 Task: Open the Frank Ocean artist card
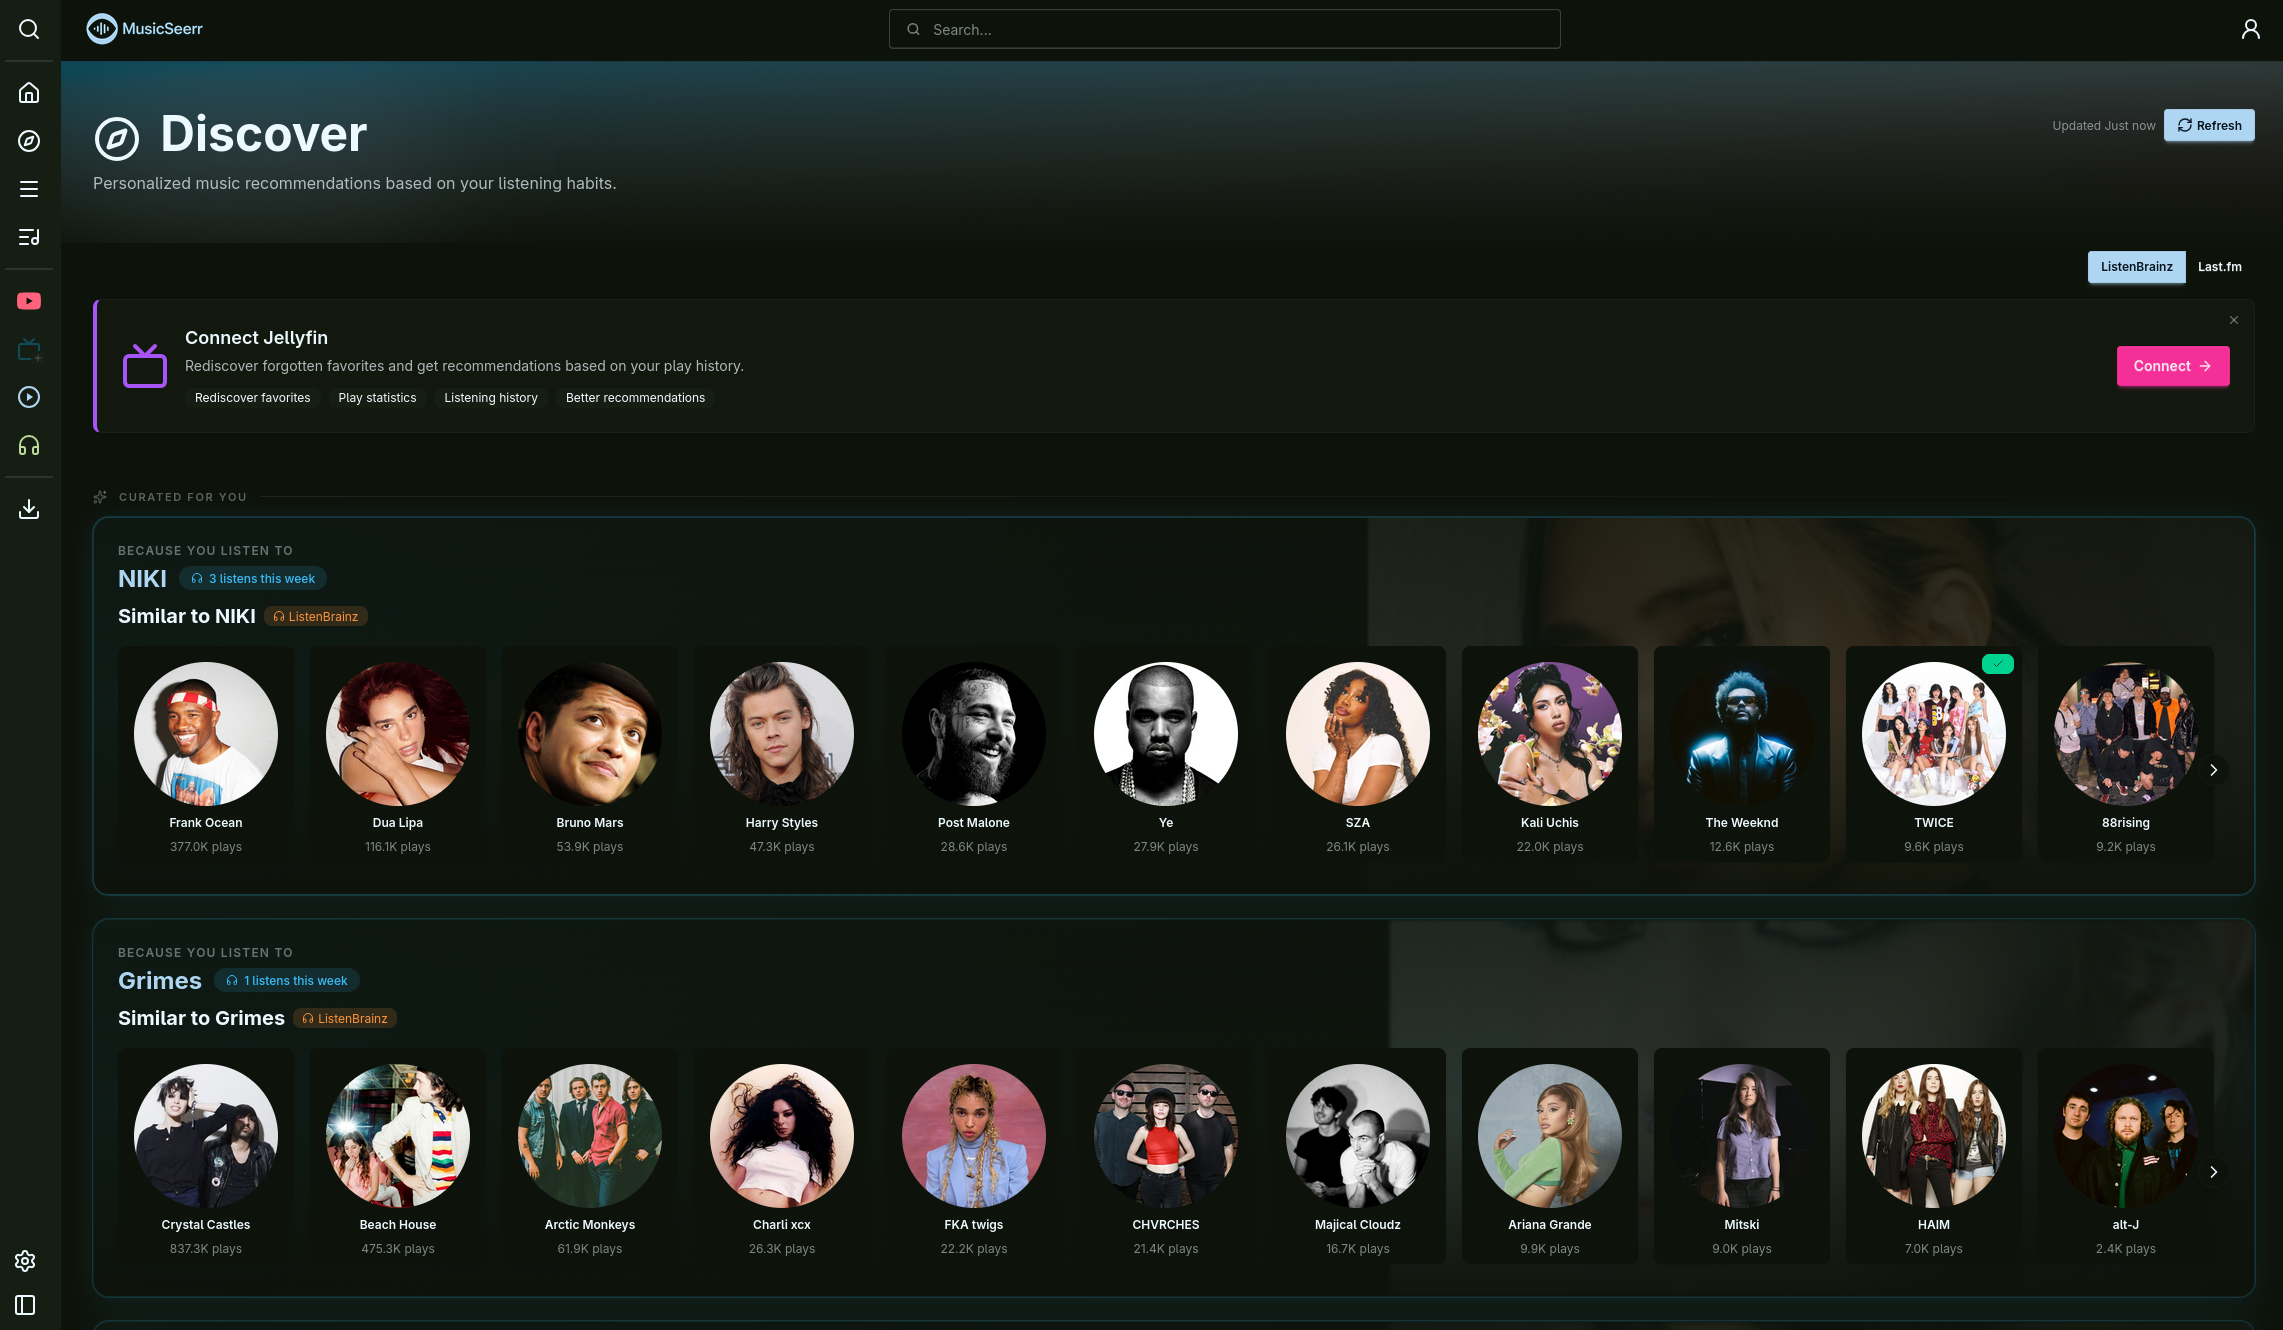(206, 754)
